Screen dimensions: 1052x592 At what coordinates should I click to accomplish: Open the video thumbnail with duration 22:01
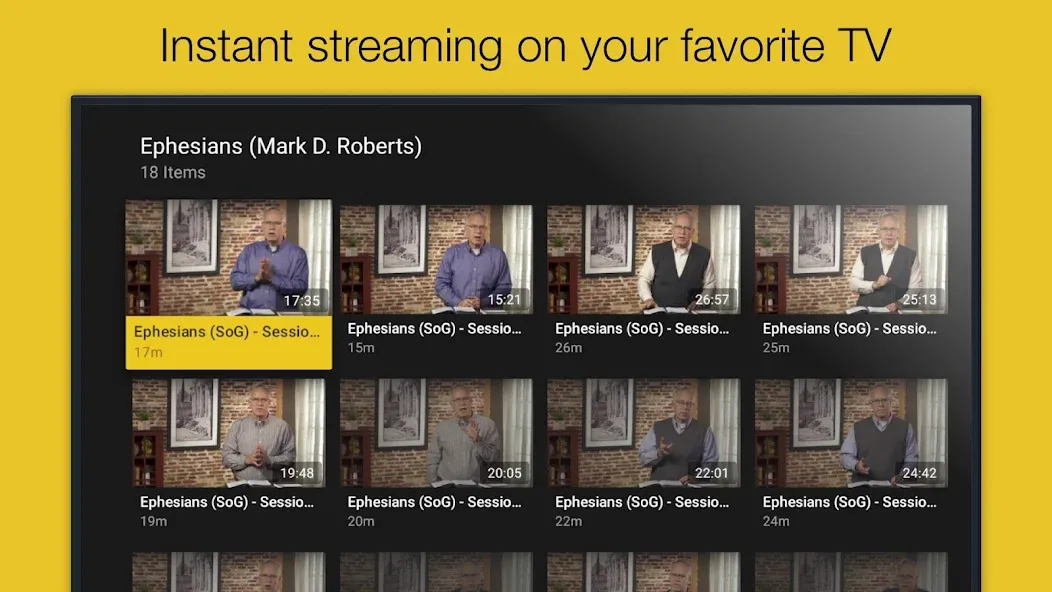point(643,433)
